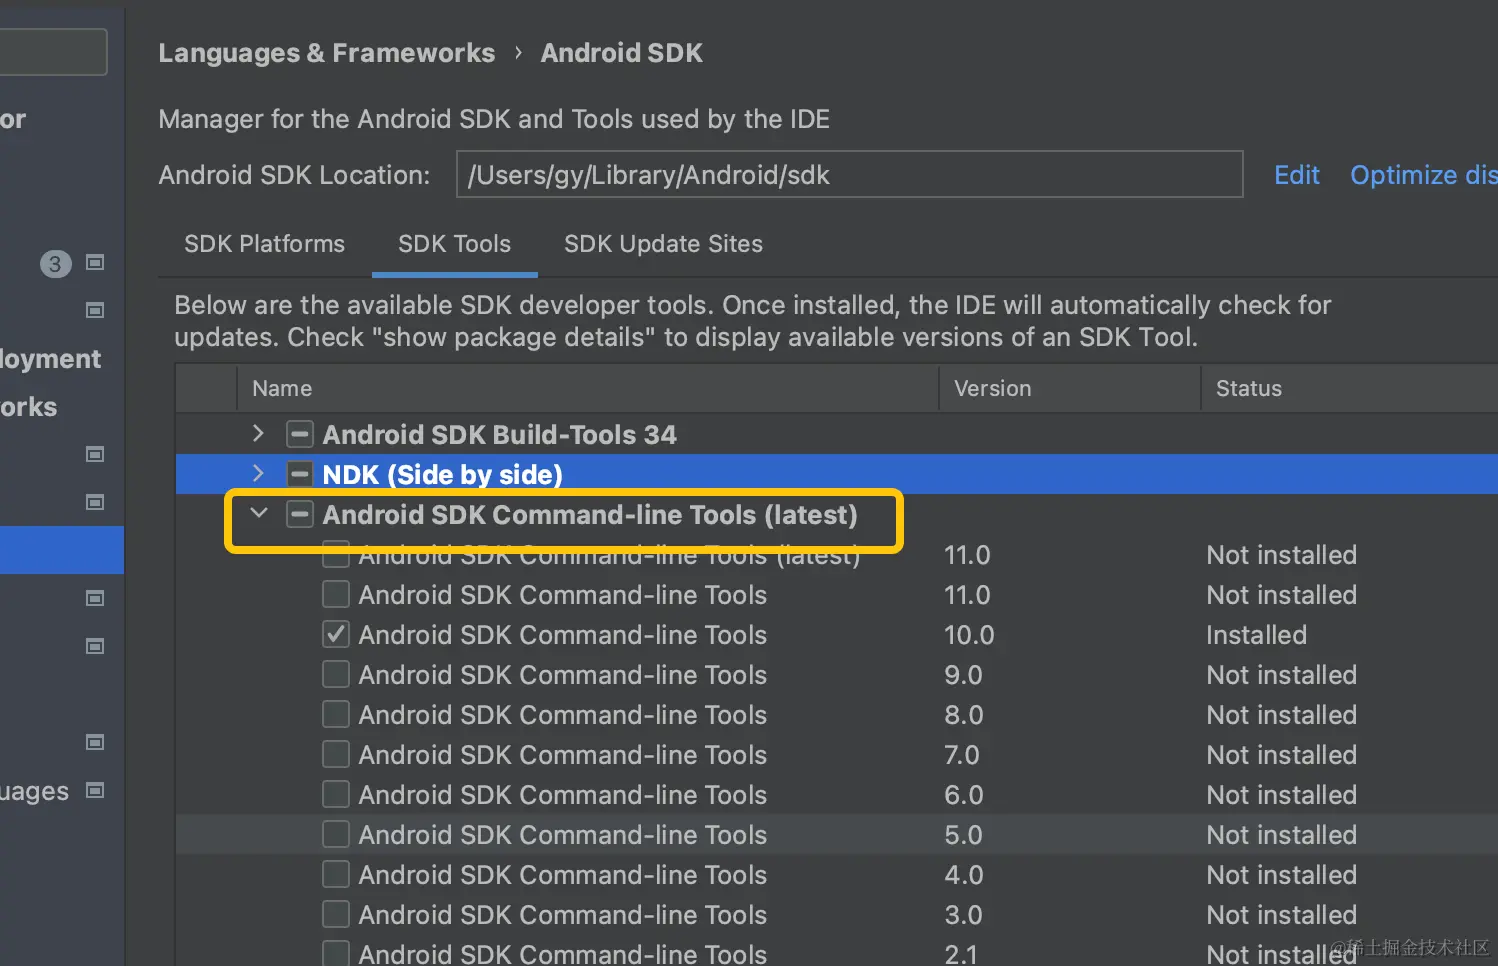This screenshot has width=1498, height=966.
Task: Click Languages & Frameworks in the breadcrumb
Action: 327,53
